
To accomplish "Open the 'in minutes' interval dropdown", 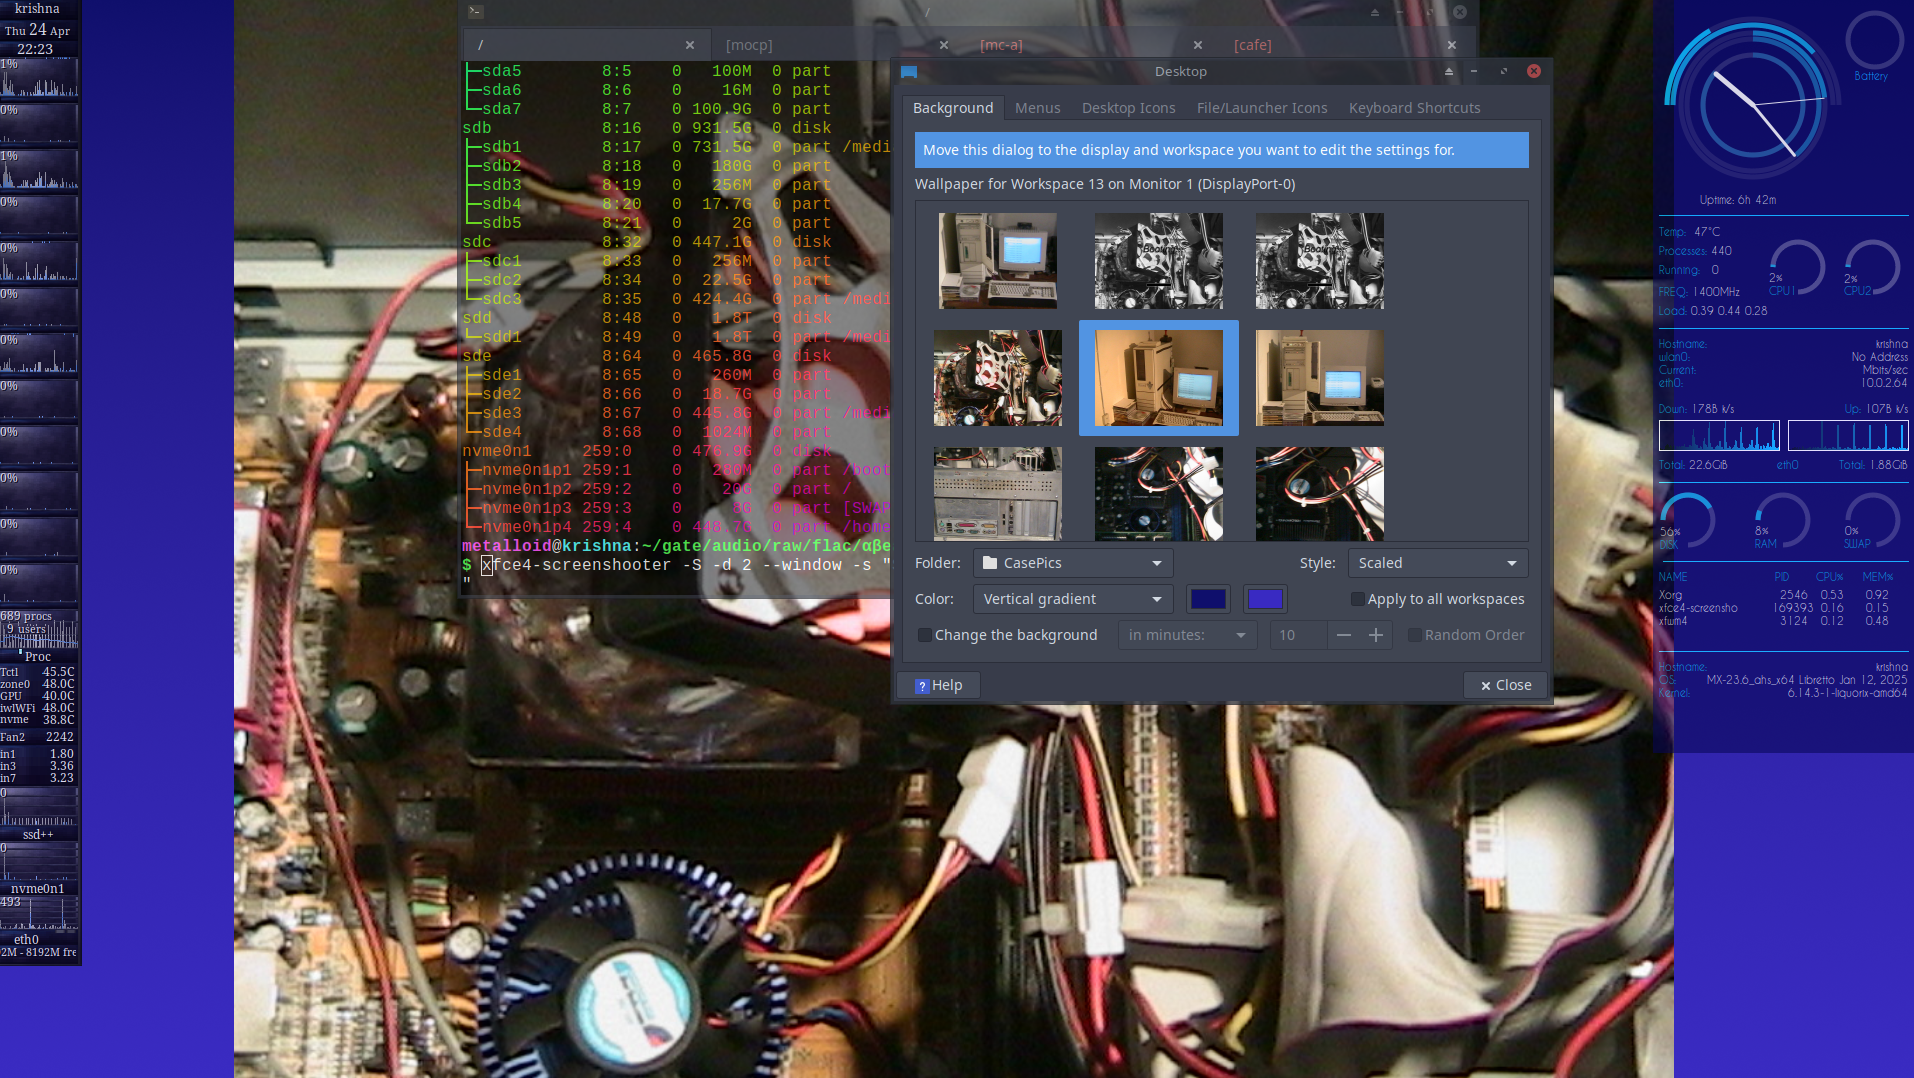I will pos(1187,635).
